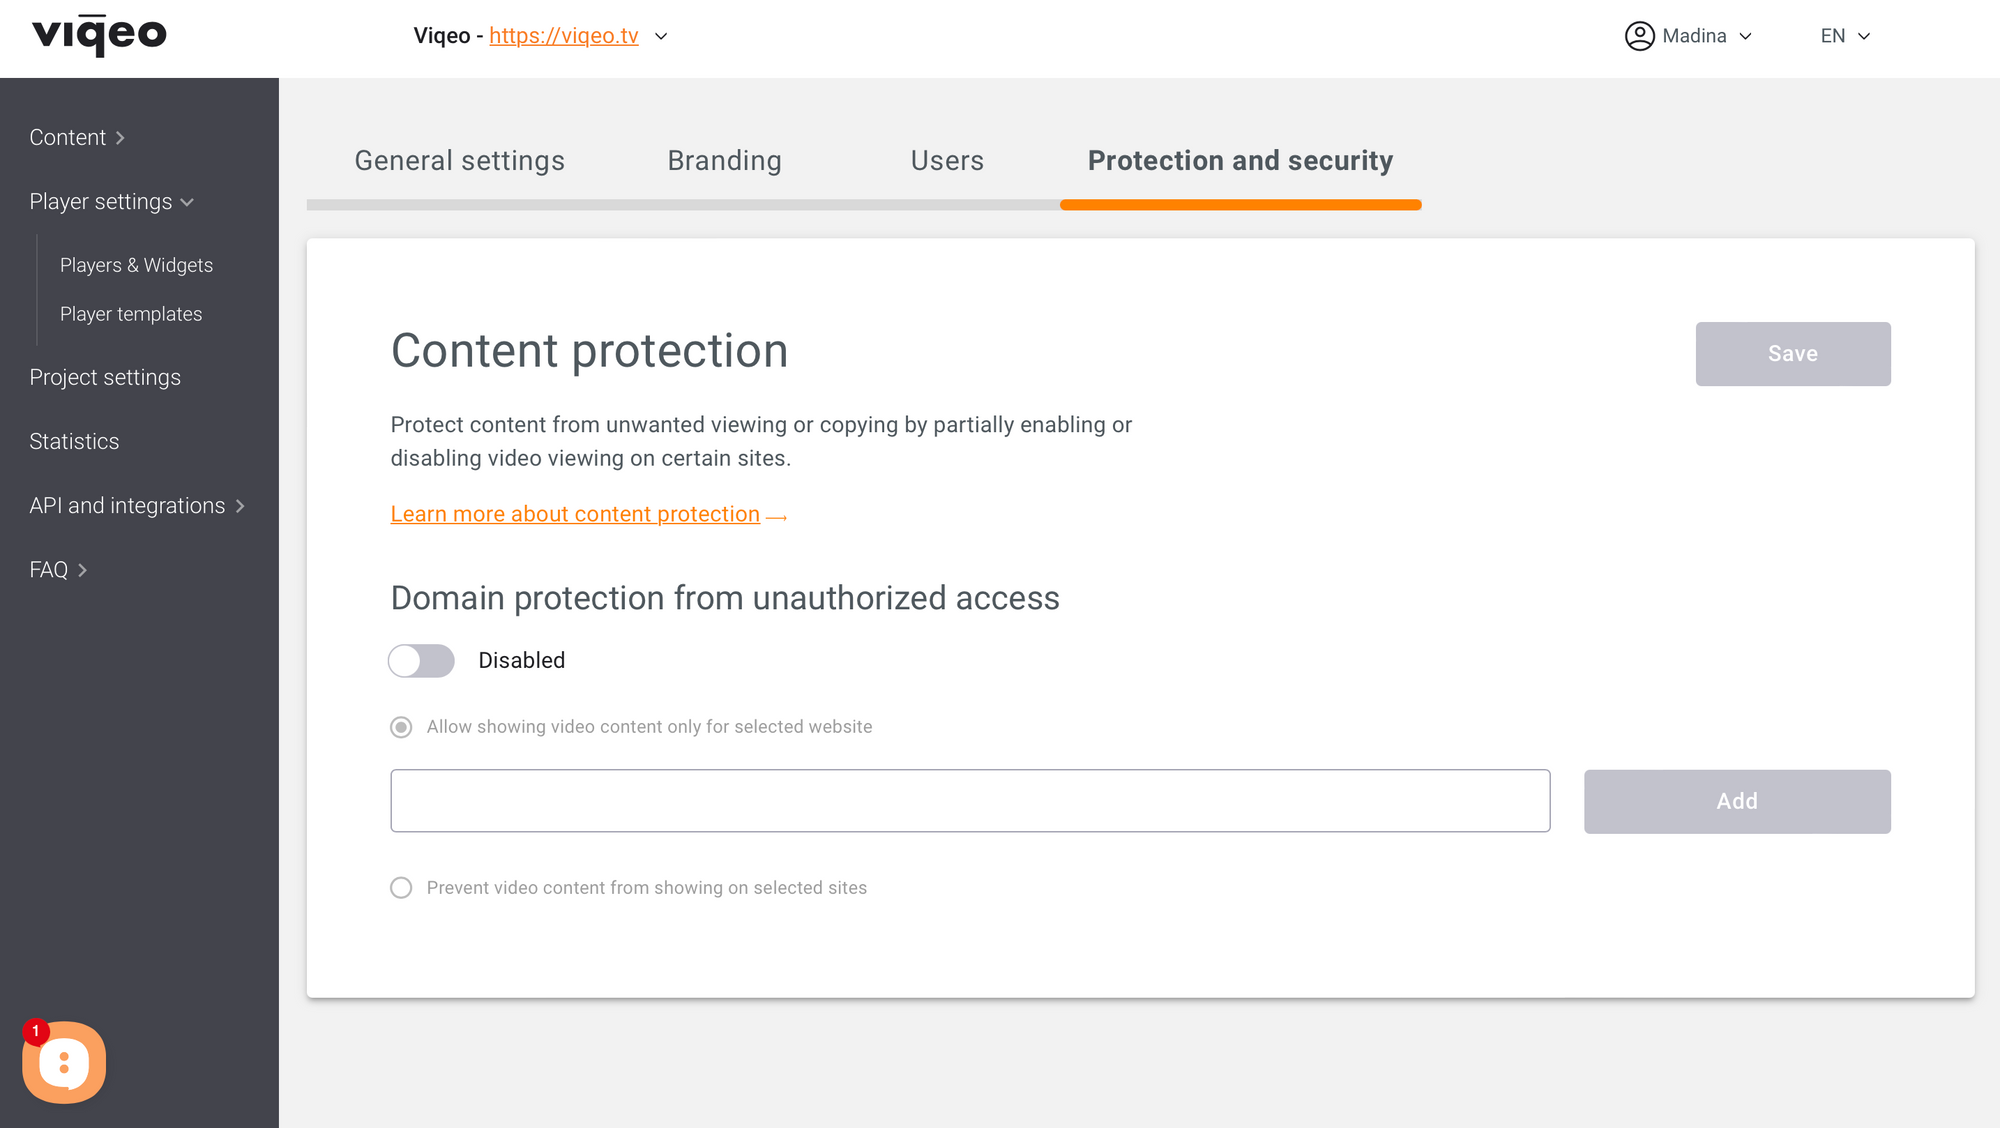Select Allow showing video content radio button
Viewport: 2000px width, 1128px height.
click(401, 727)
